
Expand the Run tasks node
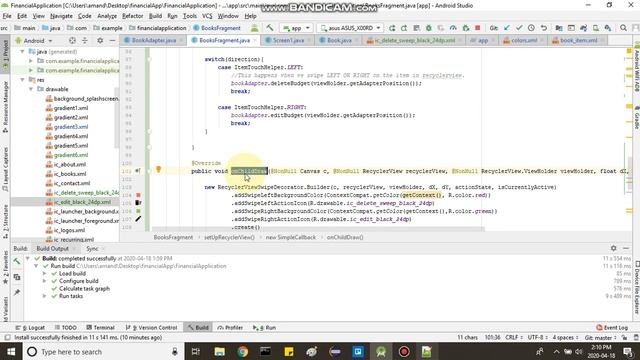pyautogui.click(x=44, y=296)
